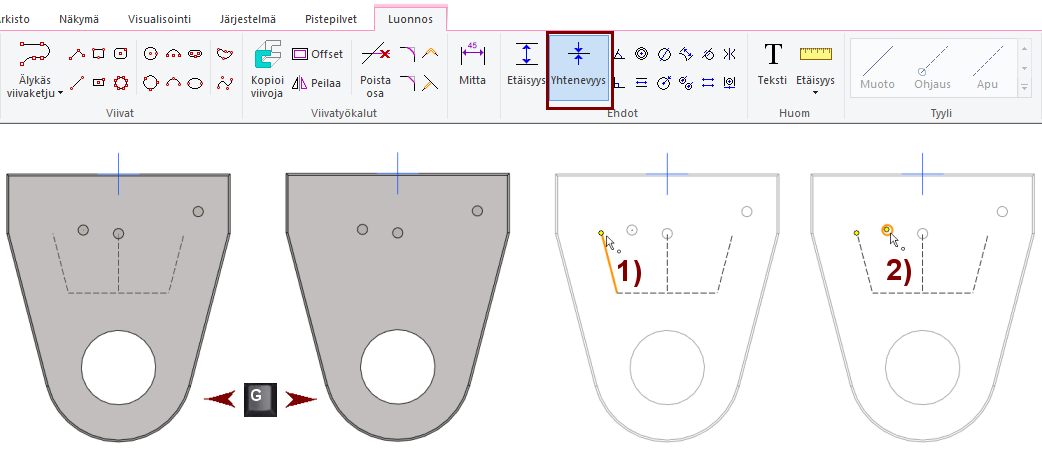The width and height of the screenshot is (1042, 466).
Task: Apply the Muoto line style
Action: (x=877, y=66)
